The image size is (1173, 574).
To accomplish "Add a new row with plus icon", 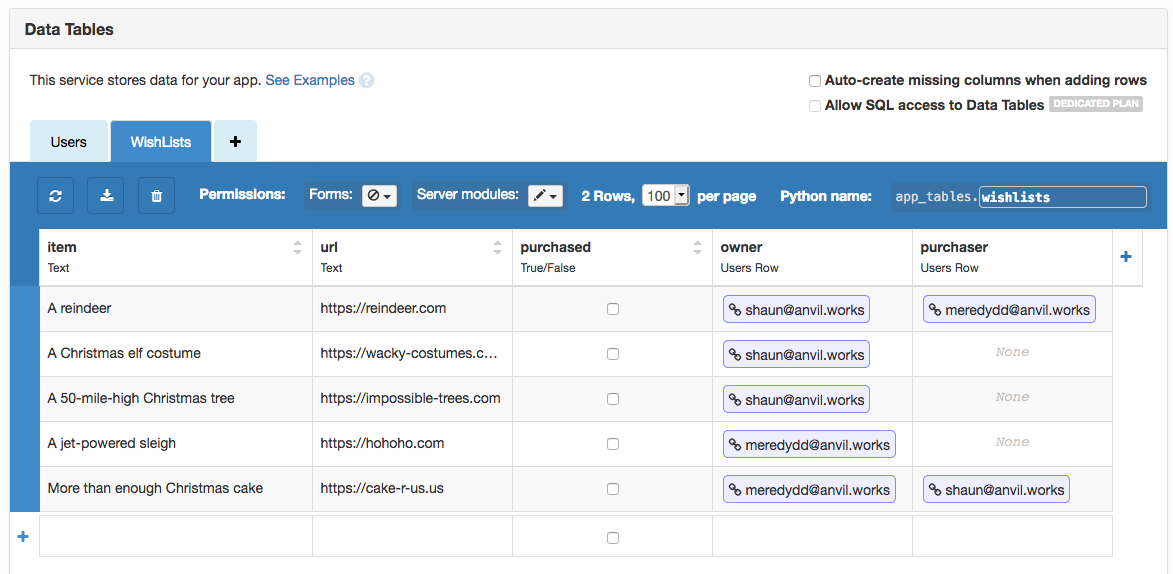I will [23, 537].
